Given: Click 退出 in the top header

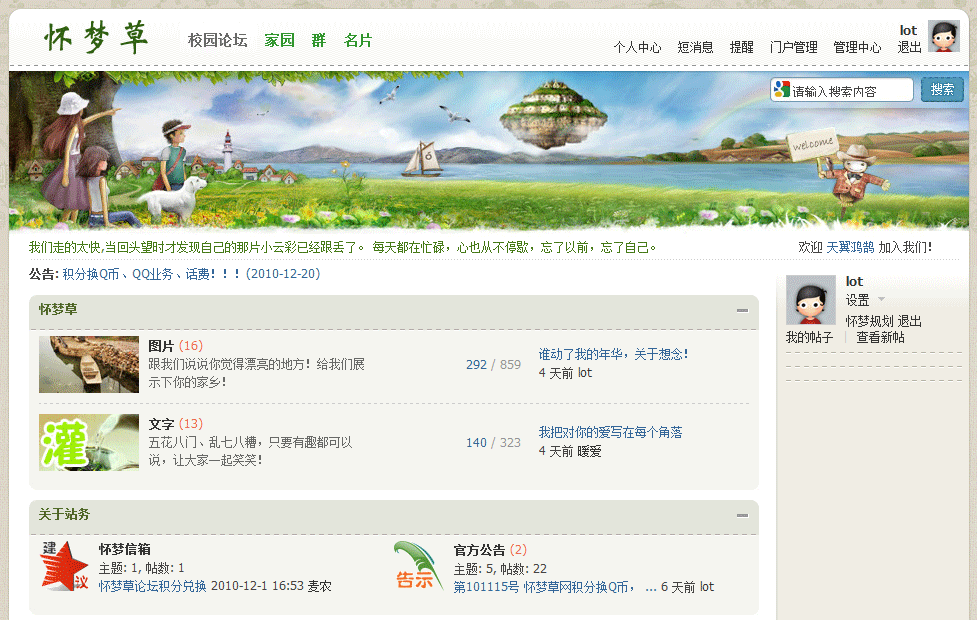Looking at the screenshot, I should point(909,47).
